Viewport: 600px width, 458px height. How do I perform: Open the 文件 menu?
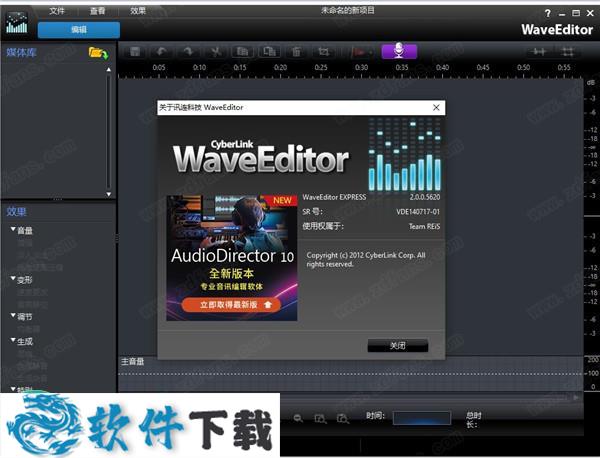[x=57, y=11]
